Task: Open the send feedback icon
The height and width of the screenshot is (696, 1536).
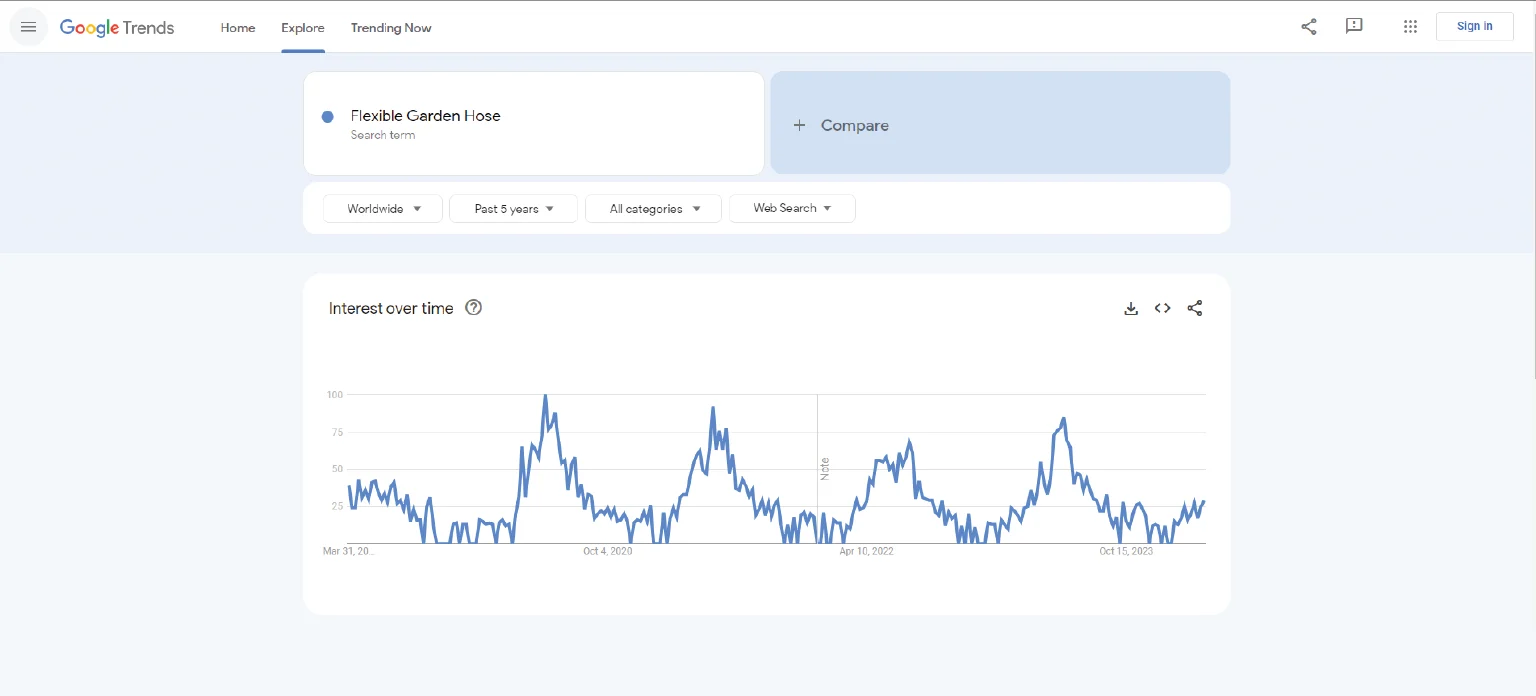Action: [x=1354, y=27]
